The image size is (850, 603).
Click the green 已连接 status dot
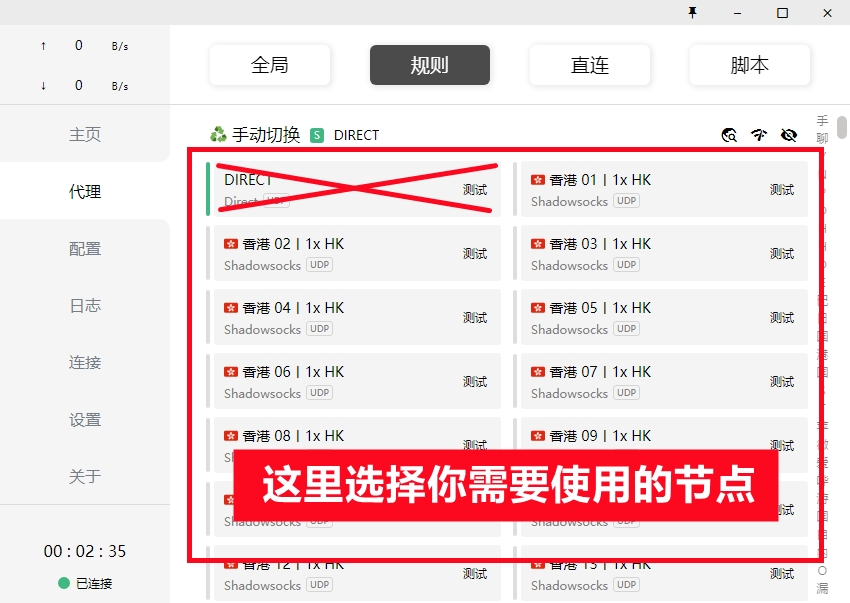point(64,583)
